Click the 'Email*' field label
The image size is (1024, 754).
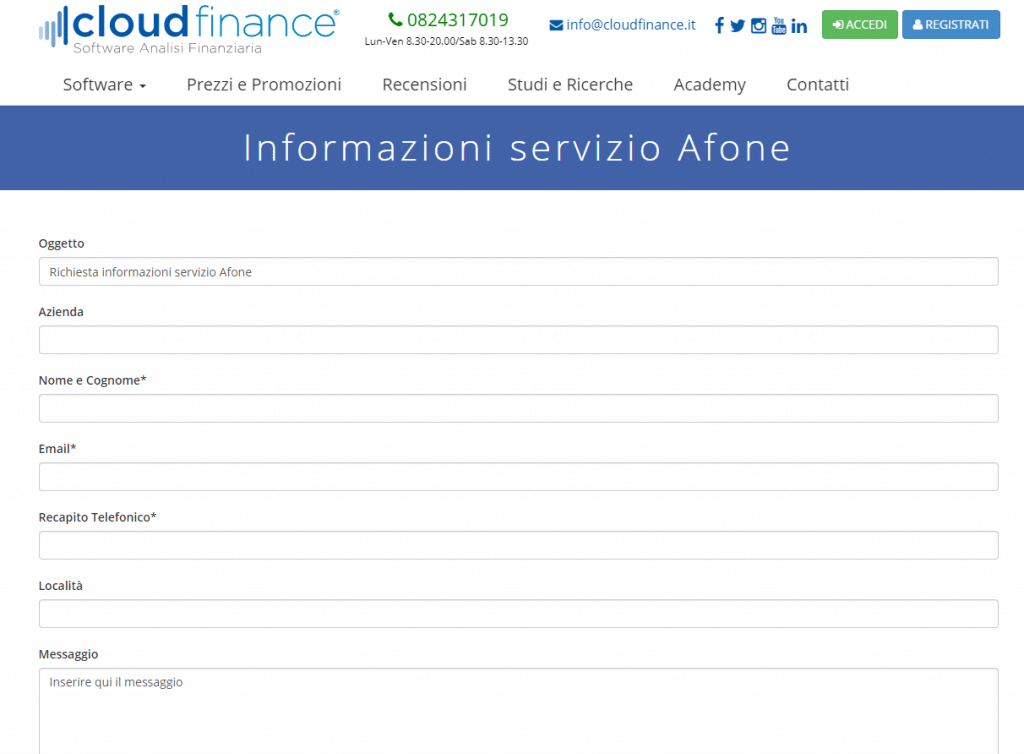tap(57, 448)
